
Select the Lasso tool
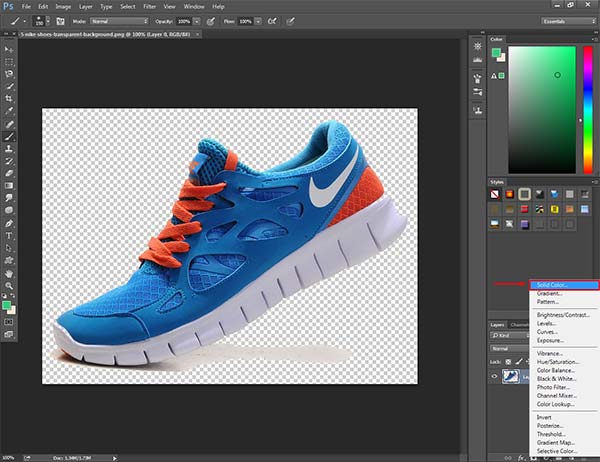pos(8,74)
